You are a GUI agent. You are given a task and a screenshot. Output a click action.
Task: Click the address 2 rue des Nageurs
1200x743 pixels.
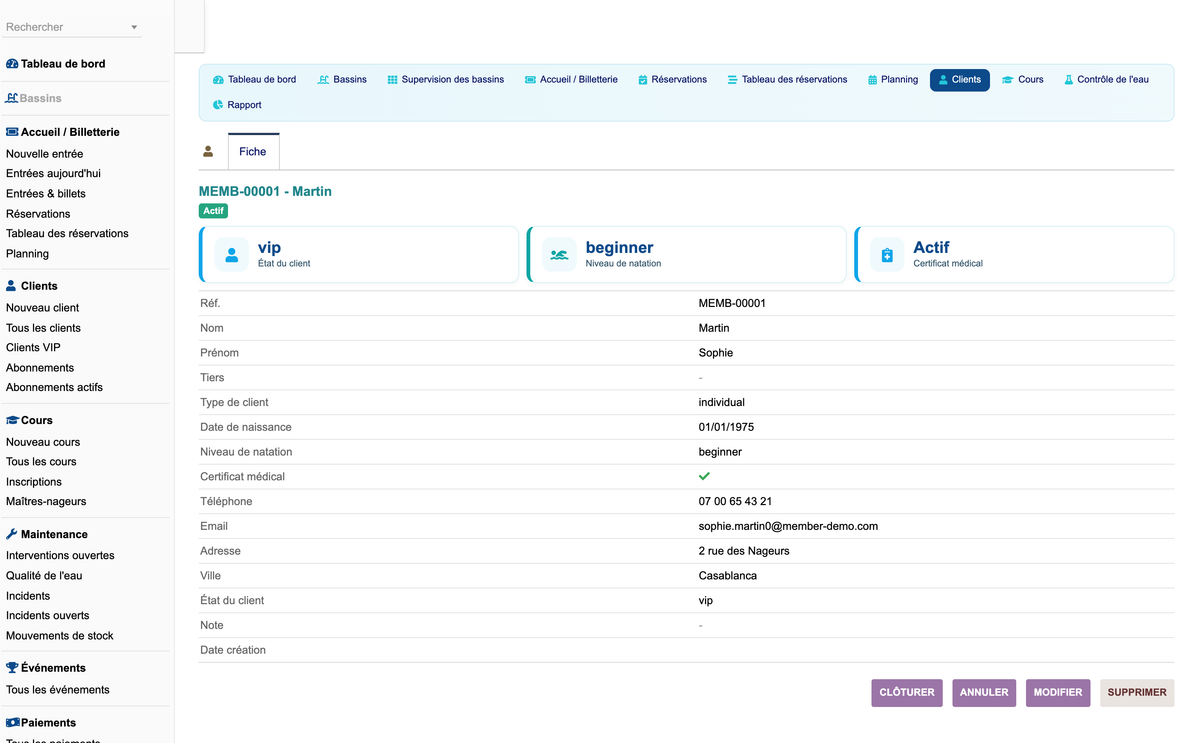(x=744, y=551)
